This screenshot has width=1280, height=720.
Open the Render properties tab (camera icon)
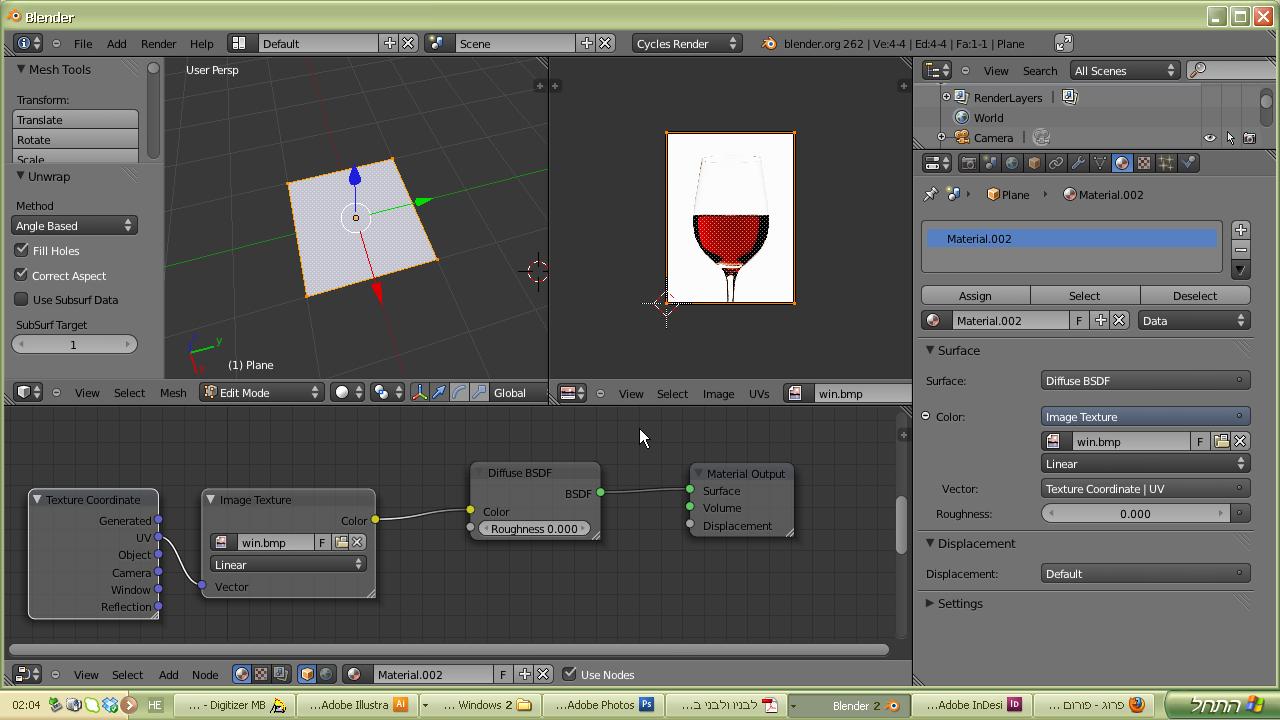[x=968, y=163]
